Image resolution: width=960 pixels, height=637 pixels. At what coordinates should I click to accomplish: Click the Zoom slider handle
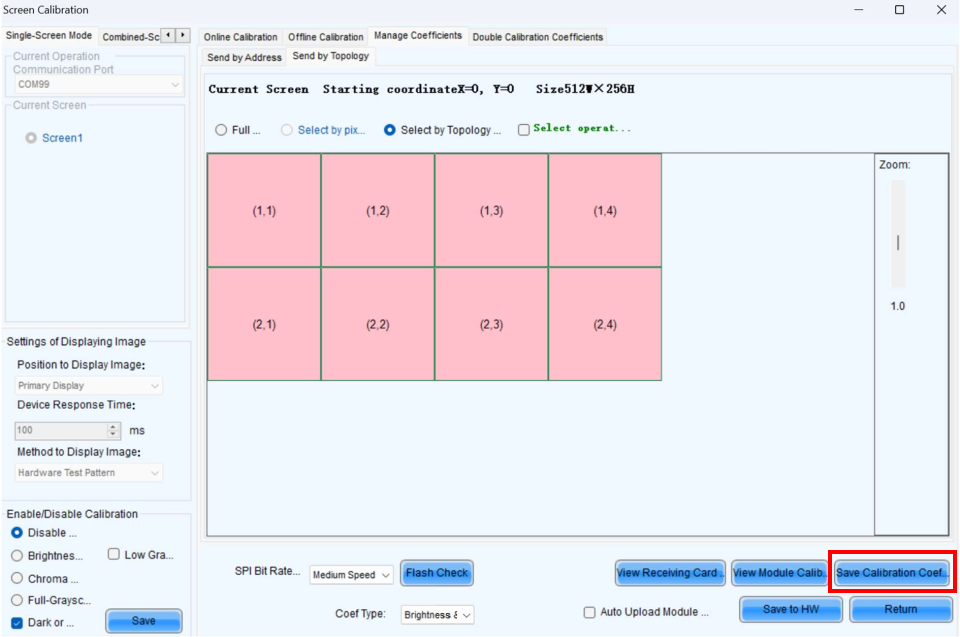click(898, 242)
